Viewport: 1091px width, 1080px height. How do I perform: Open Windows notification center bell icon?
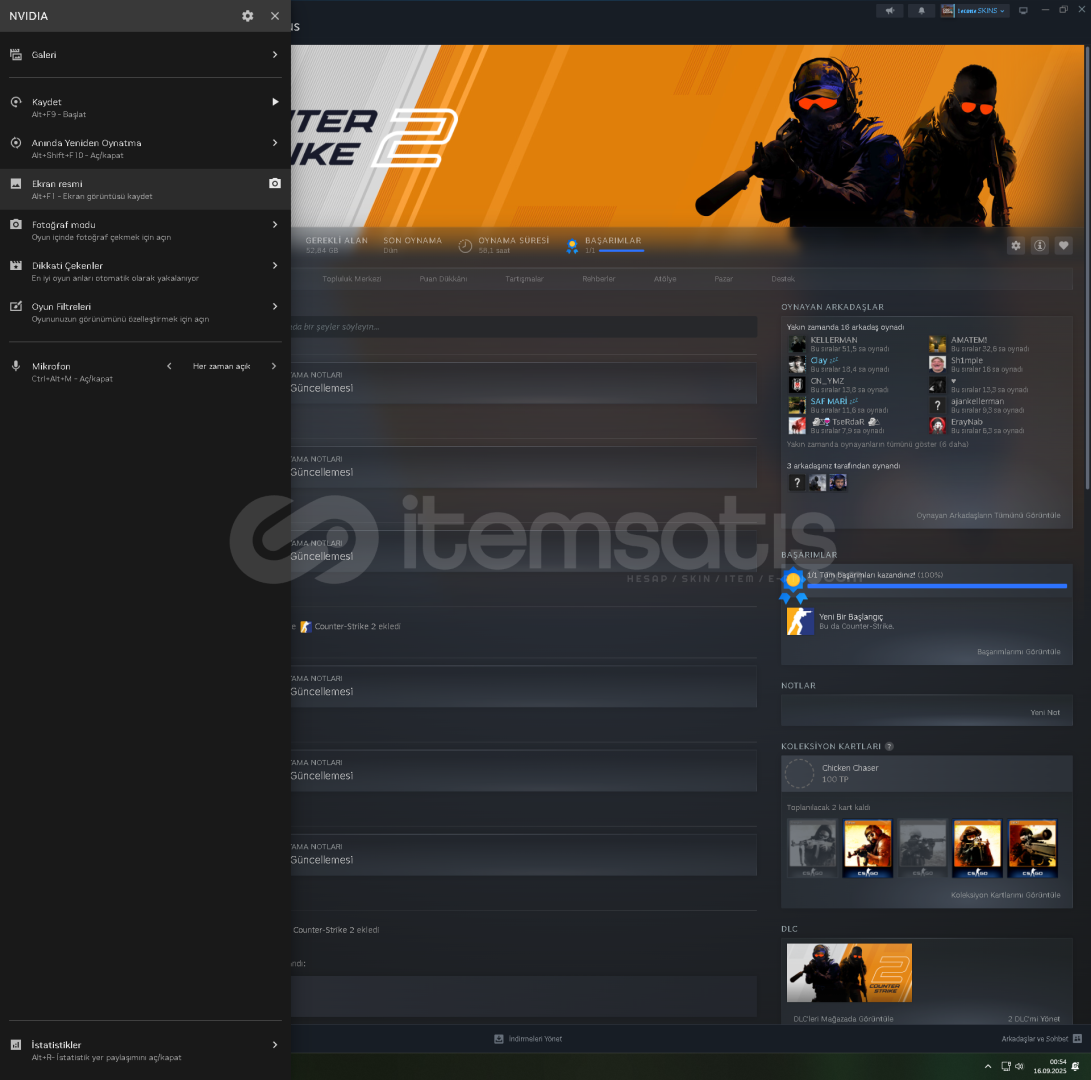click(x=1076, y=1066)
